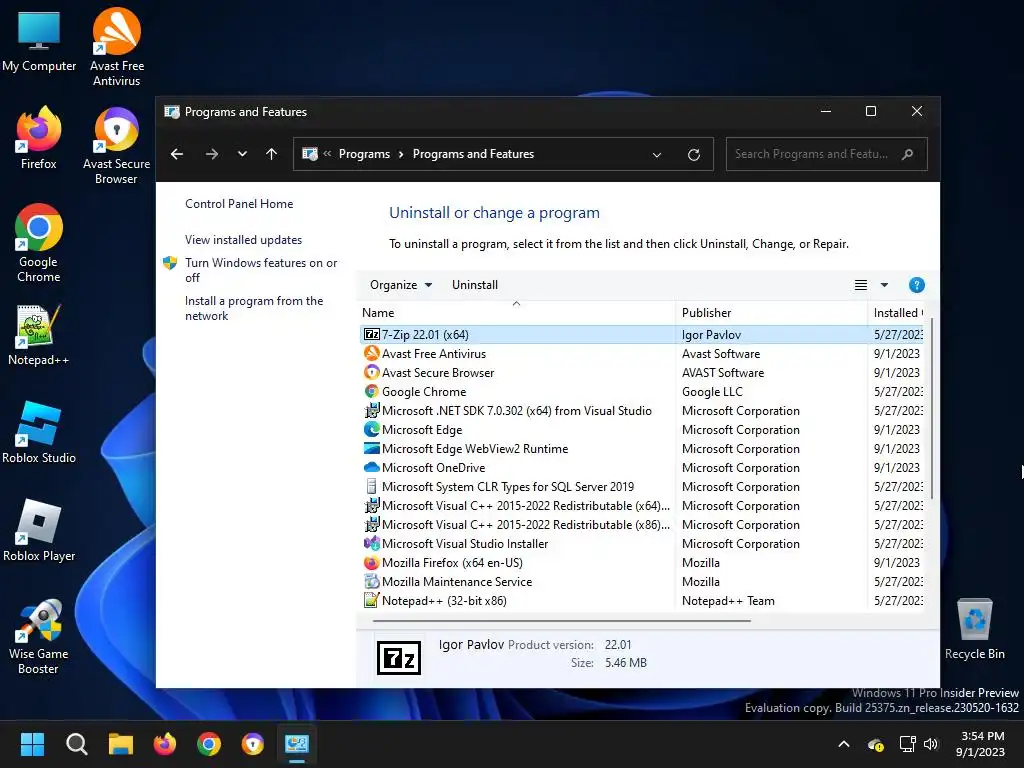Click the Google Chrome icon in the program list
The image size is (1024, 768).
(x=372, y=391)
